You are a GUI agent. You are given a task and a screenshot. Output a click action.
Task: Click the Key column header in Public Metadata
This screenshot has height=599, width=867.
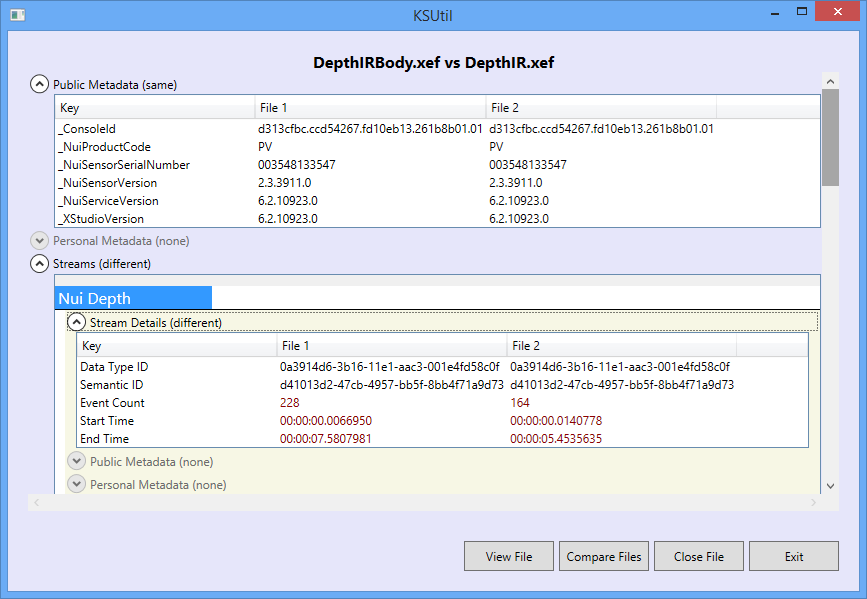155,108
